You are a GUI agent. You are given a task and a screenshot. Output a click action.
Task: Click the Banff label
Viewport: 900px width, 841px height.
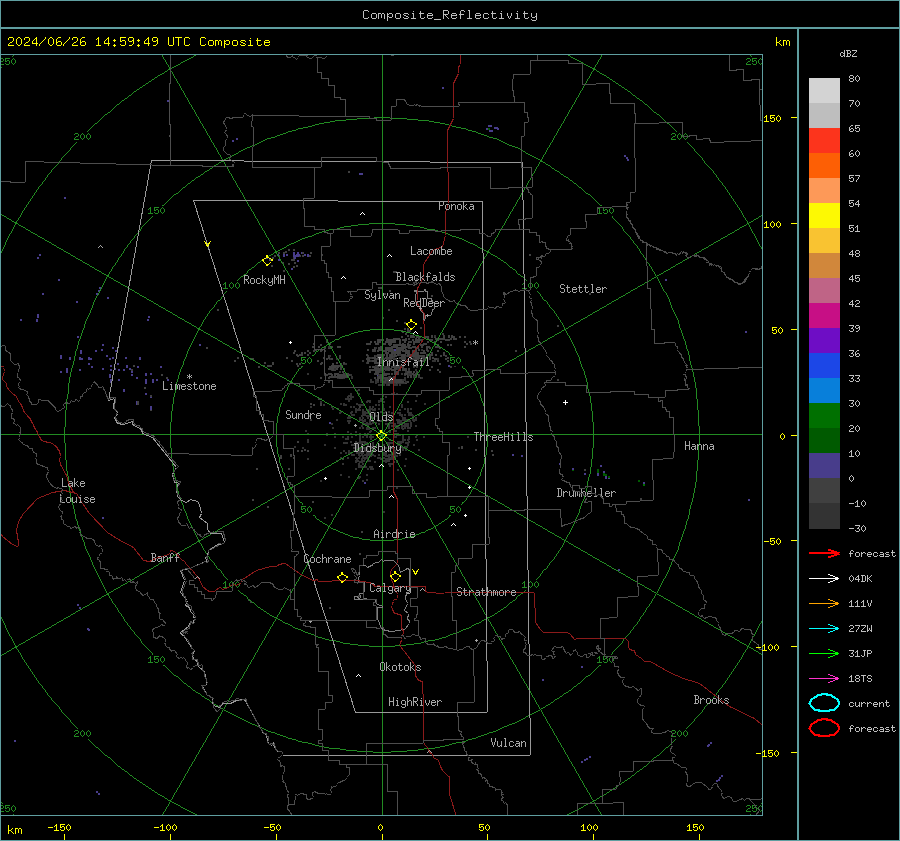165,557
